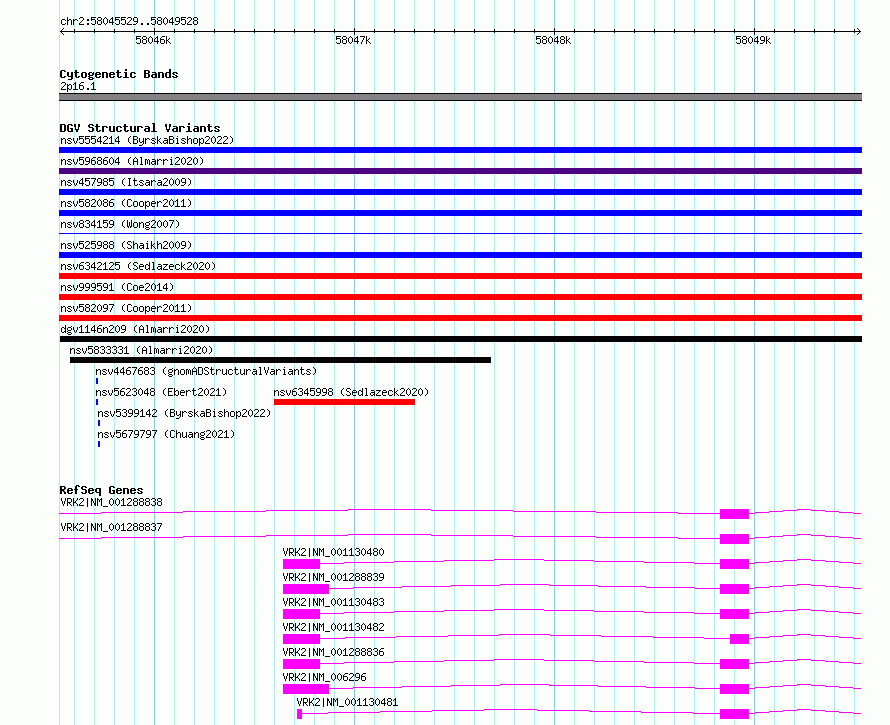Click the VRK2|NM_001130480 transcript label
This screenshot has height=725, width=890.
pos(334,552)
